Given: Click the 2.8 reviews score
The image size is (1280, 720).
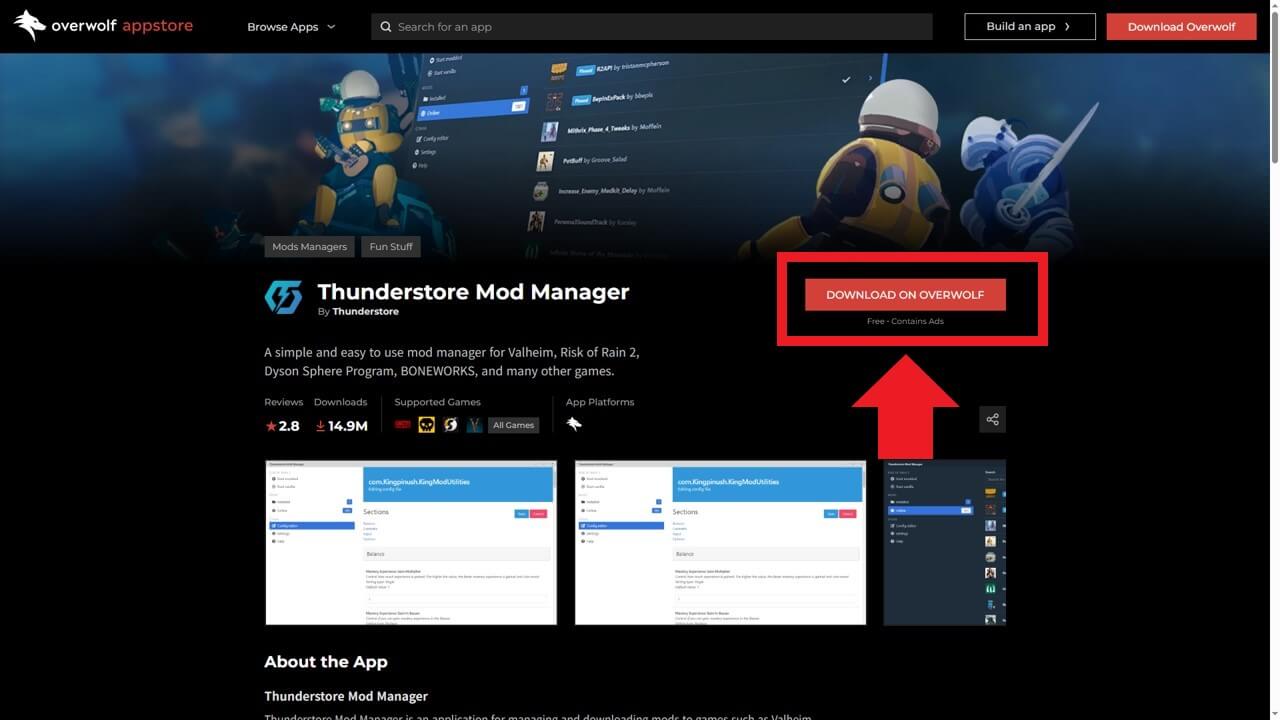Looking at the screenshot, I should 289,426.
